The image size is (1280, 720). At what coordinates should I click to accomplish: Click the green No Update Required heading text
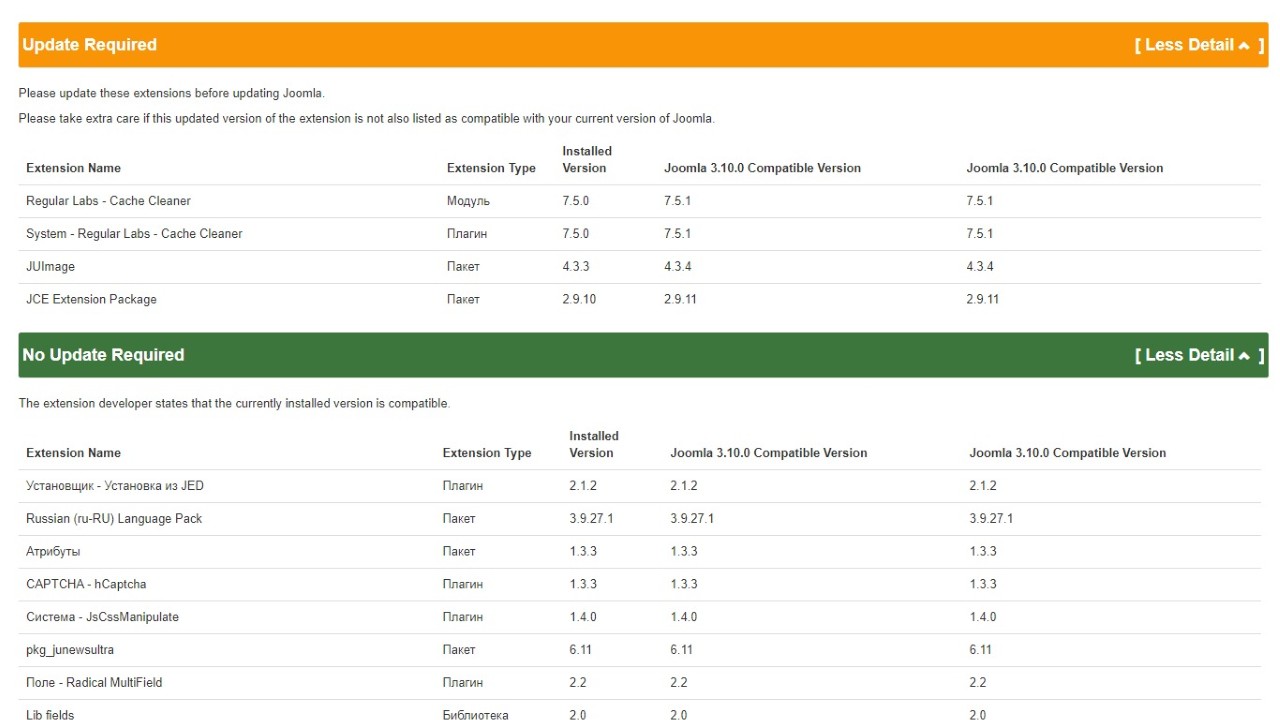[x=103, y=355]
